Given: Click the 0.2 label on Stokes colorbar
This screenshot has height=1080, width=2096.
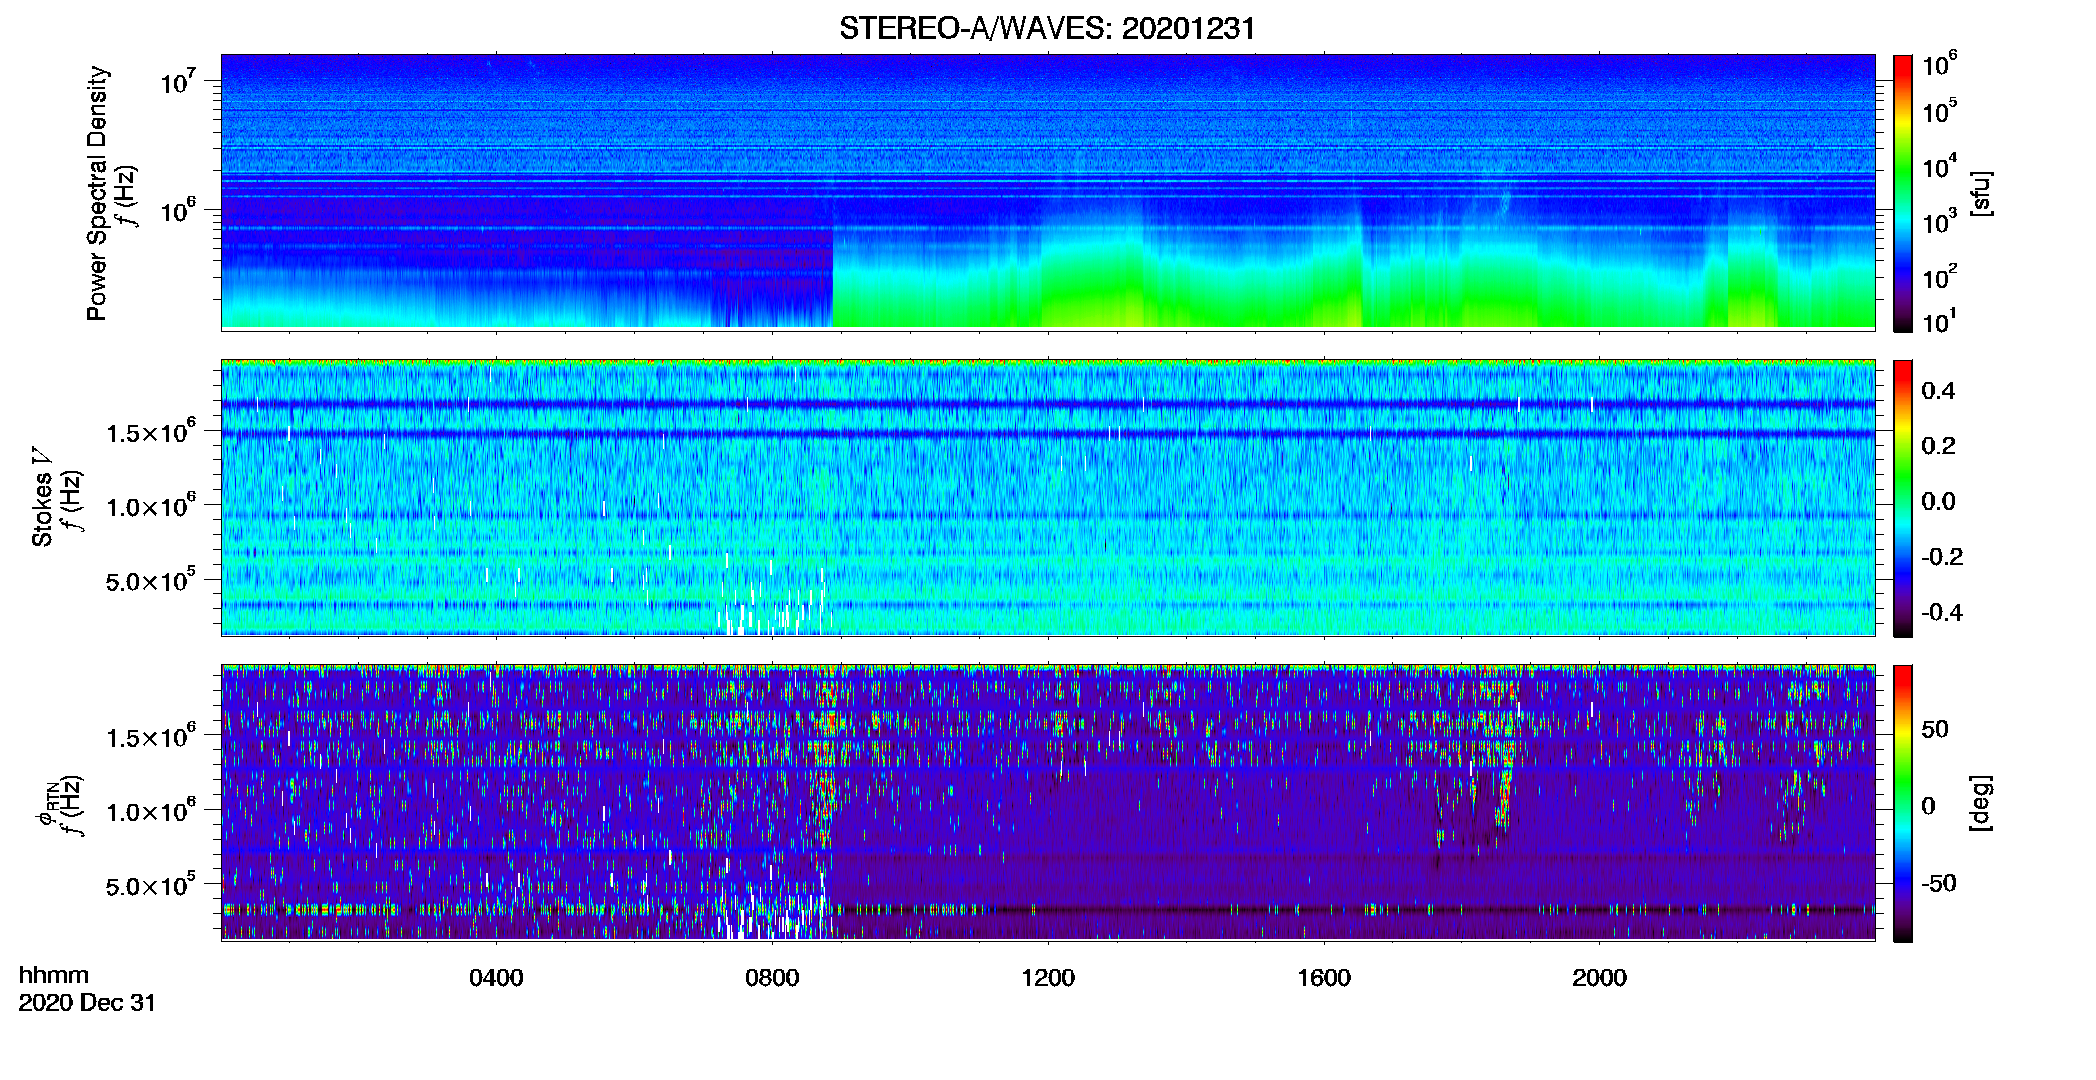Looking at the screenshot, I should [x=1938, y=446].
